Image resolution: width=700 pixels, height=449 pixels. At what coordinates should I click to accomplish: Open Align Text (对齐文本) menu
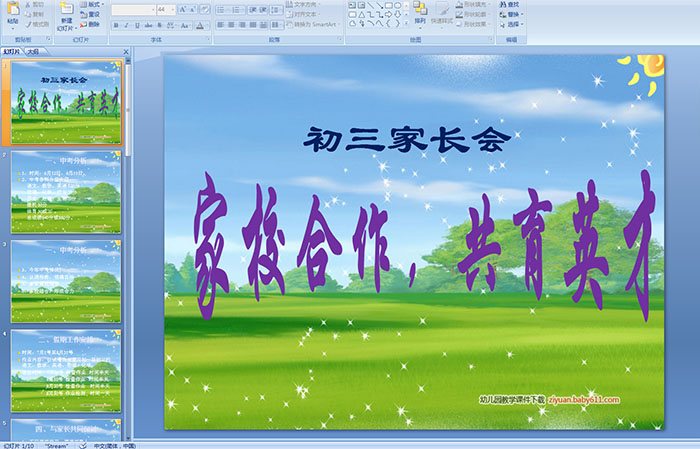click(x=304, y=14)
